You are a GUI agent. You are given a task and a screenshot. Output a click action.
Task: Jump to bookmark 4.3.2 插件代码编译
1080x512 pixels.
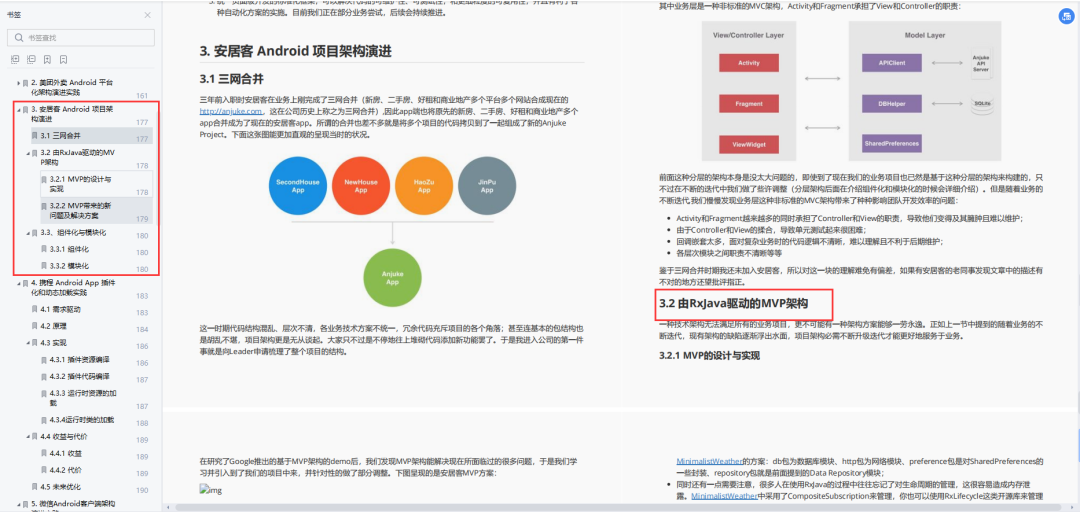pos(79,376)
